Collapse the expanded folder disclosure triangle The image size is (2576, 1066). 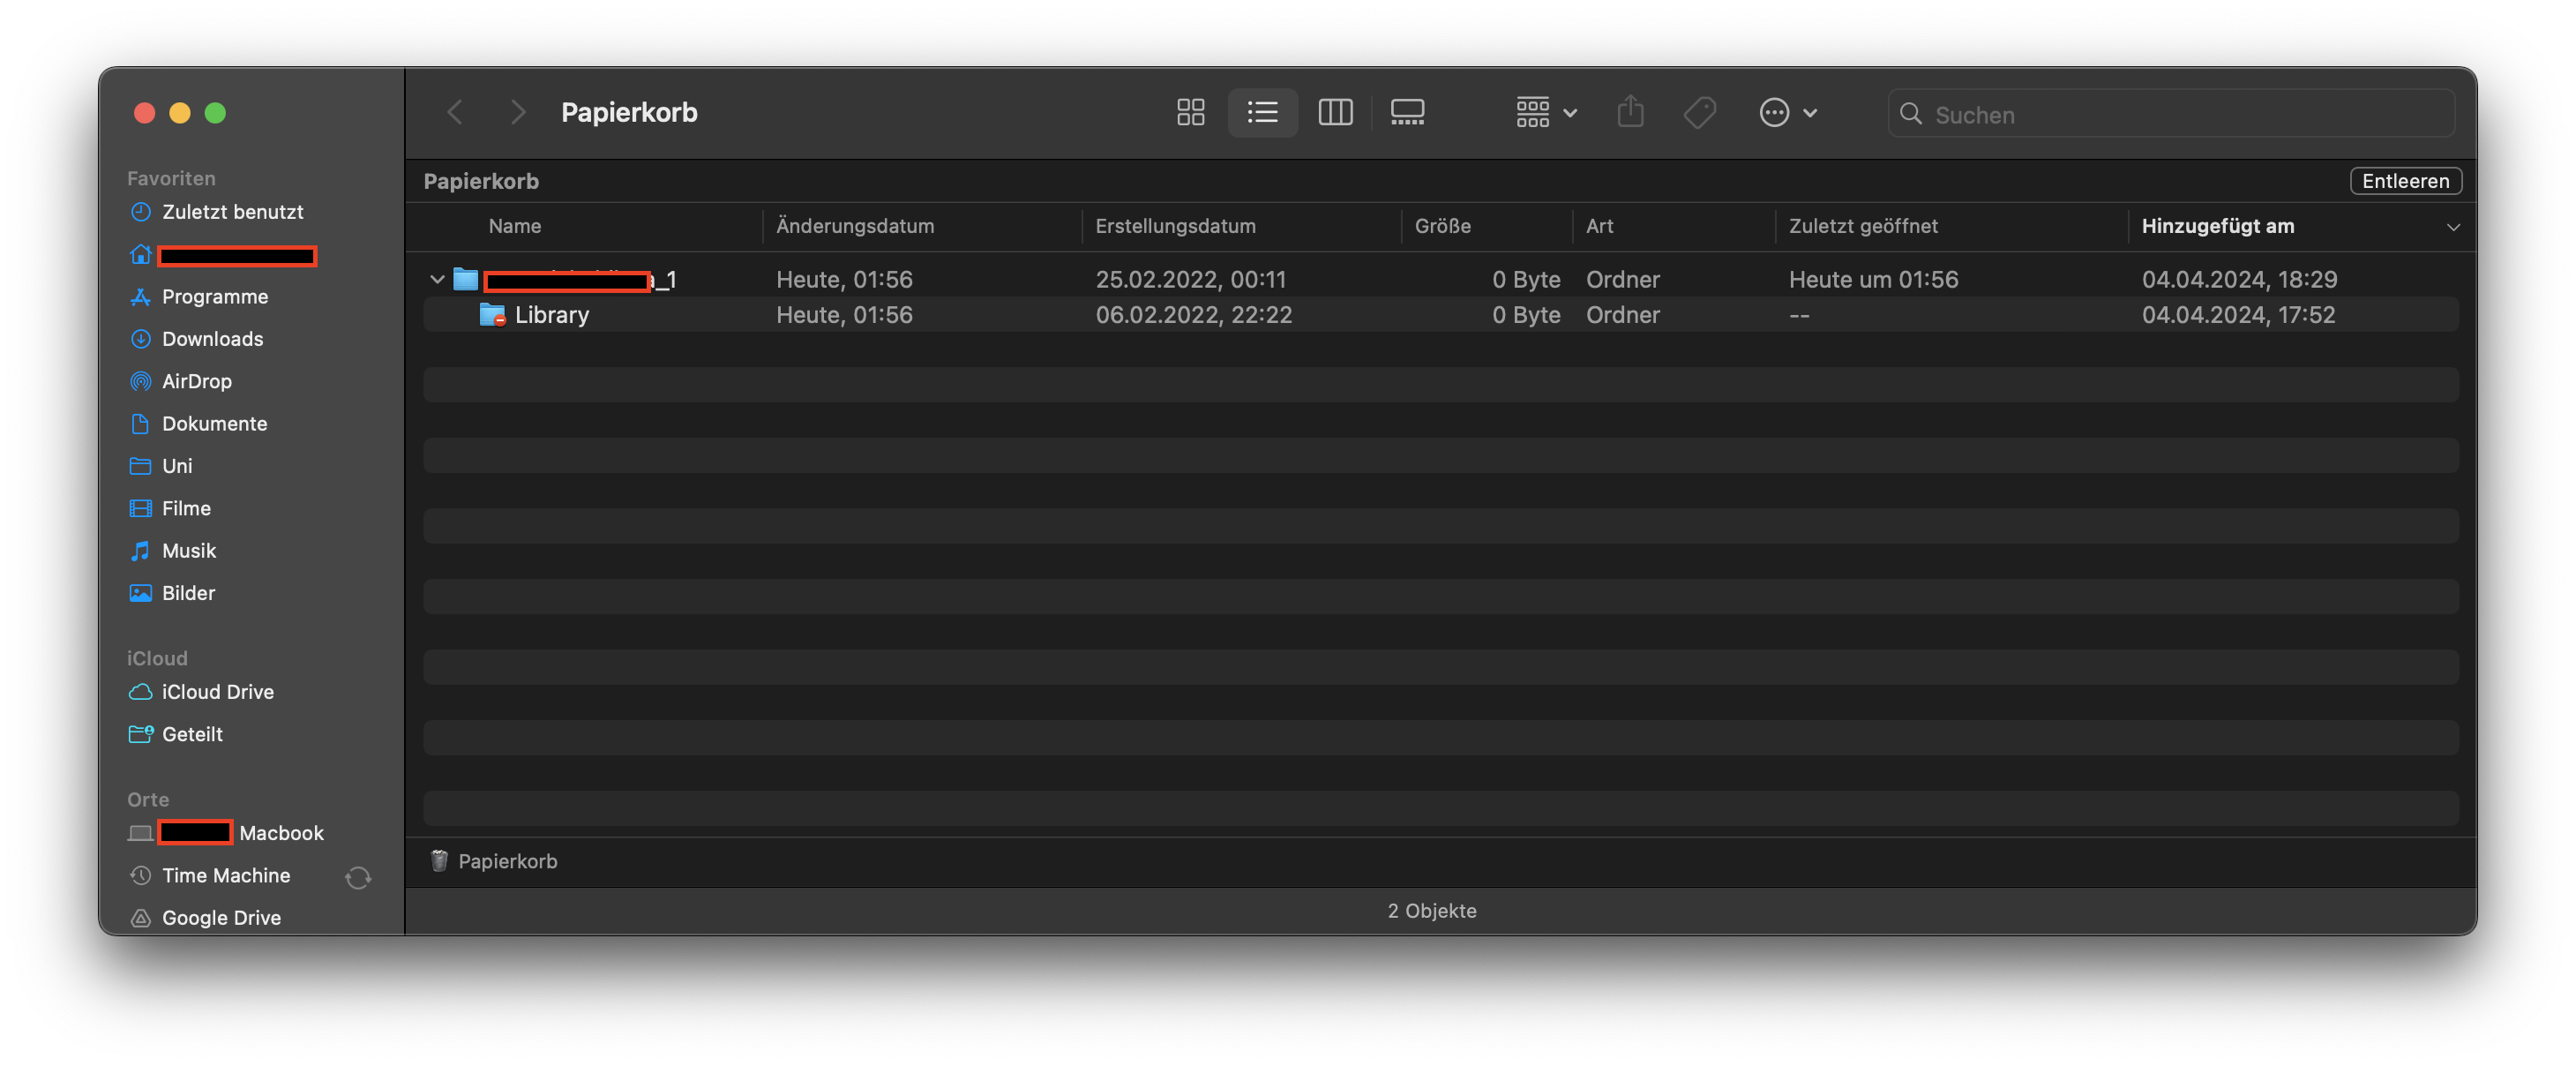coord(437,279)
